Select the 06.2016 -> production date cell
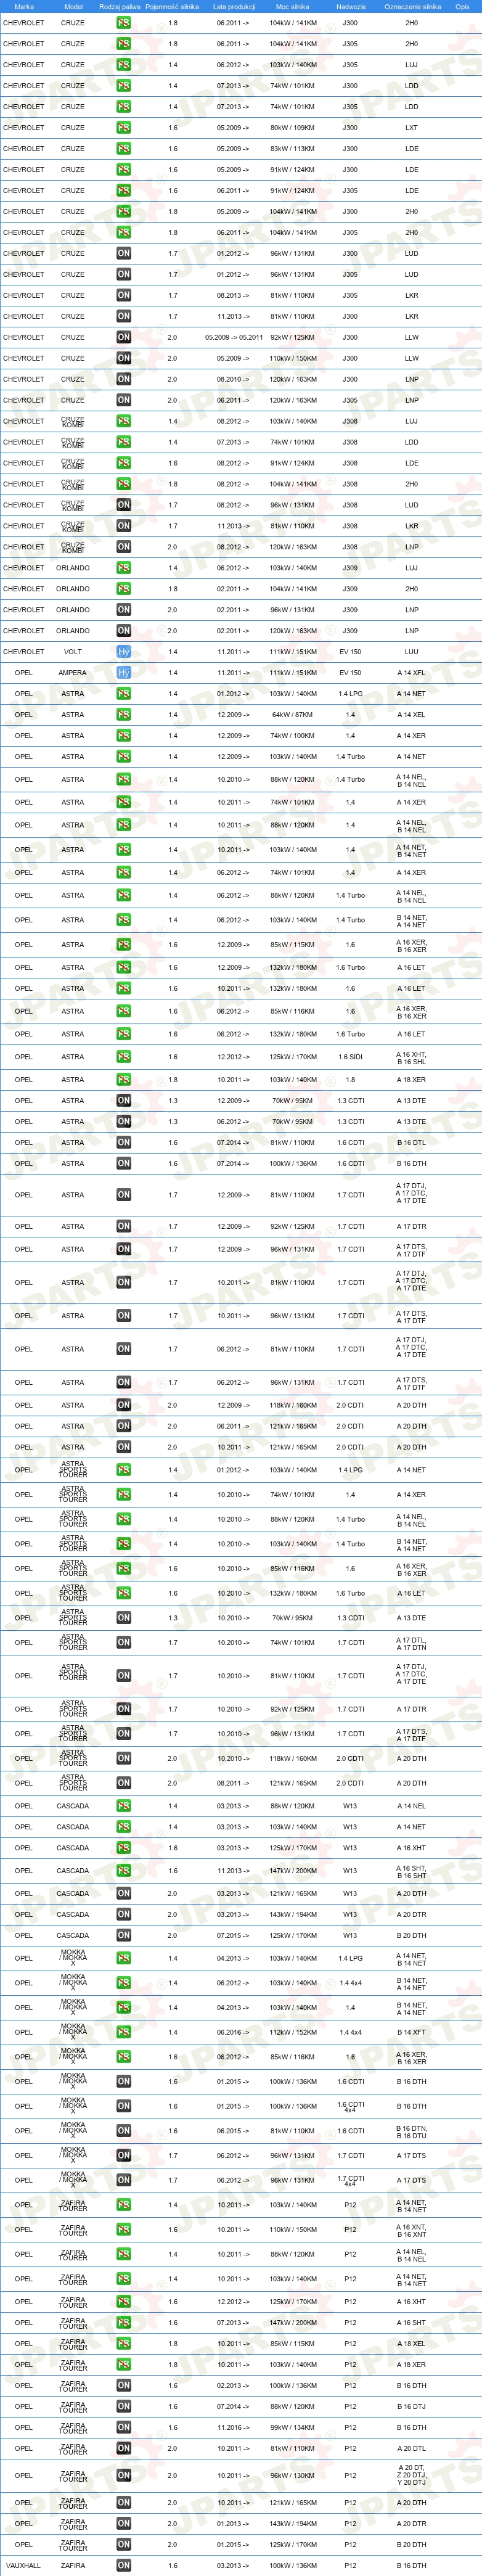 click(x=233, y=2032)
